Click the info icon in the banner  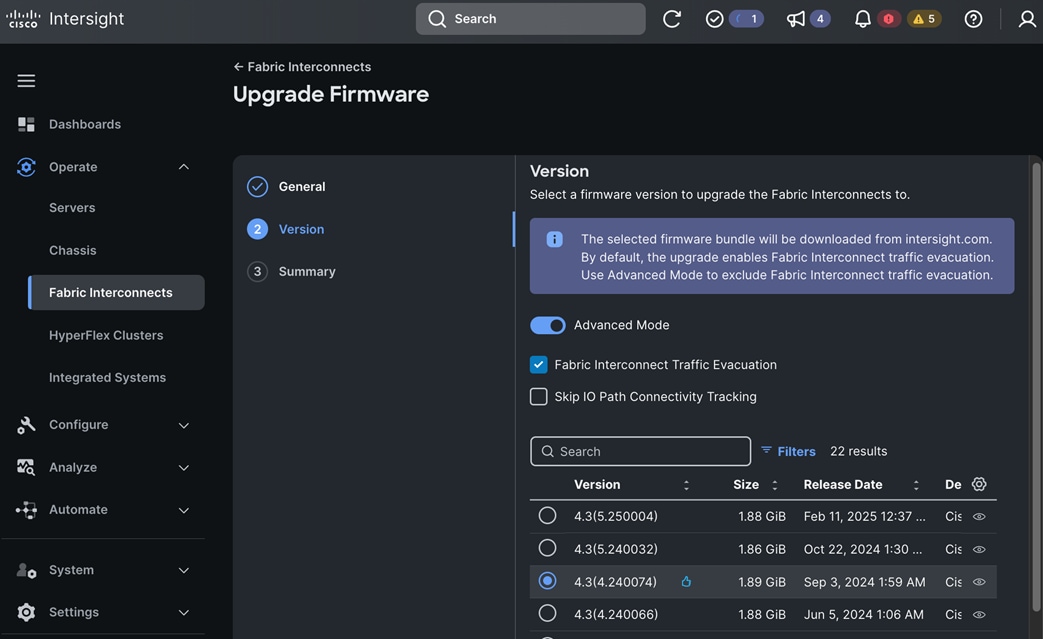point(554,239)
